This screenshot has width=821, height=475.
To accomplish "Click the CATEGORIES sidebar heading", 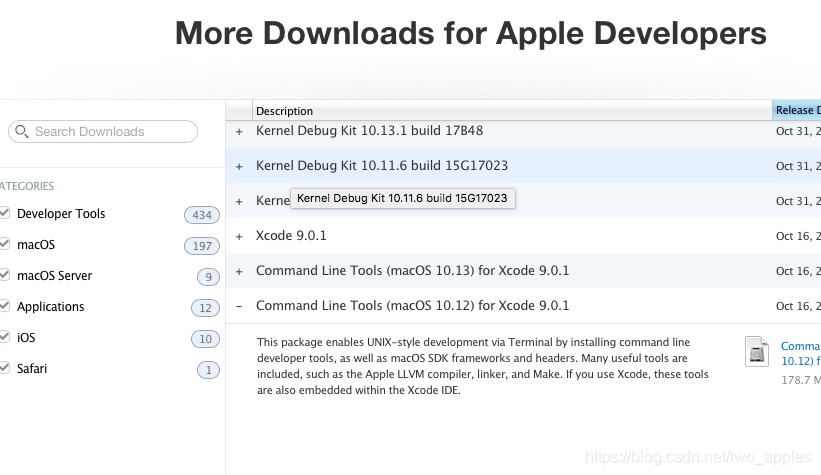I will tap(27, 186).
